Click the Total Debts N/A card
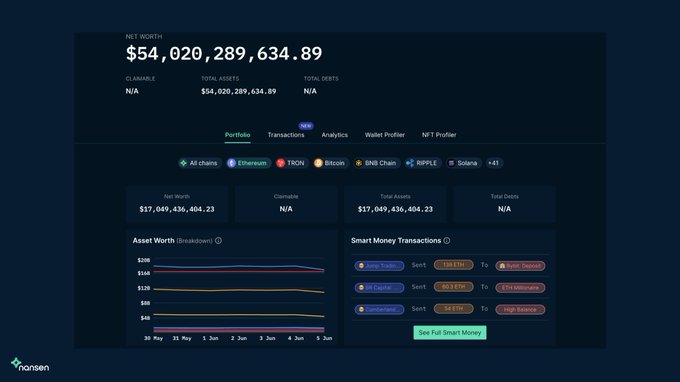The image size is (680, 382). point(504,204)
